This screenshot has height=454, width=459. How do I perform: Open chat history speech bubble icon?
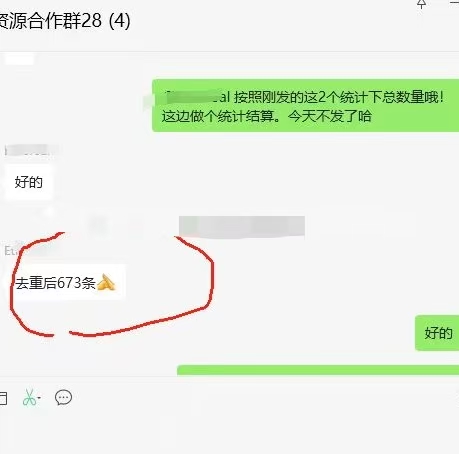coord(63,397)
